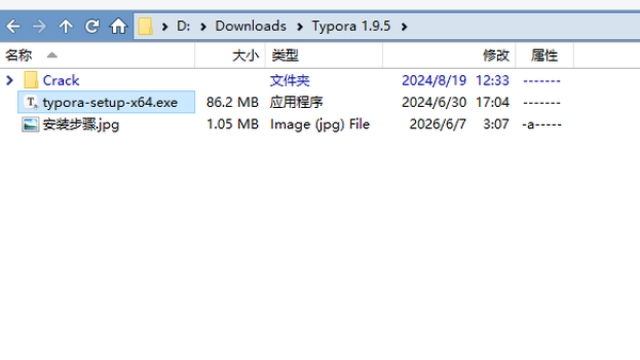Click the 2024/8/19 12:33 date cell
Image resolution: width=640 pixels, height=360 pixels.
(x=456, y=80)
